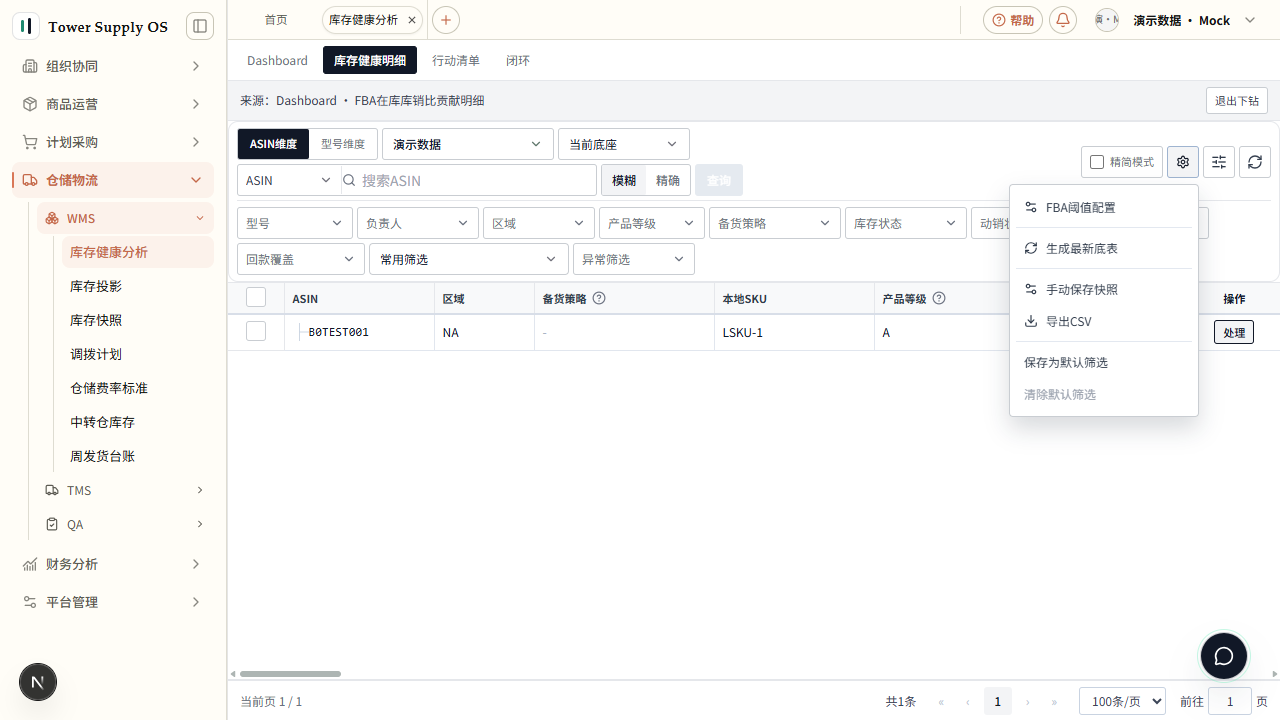
Task: Open the notifications bell
Action: 1063,20
